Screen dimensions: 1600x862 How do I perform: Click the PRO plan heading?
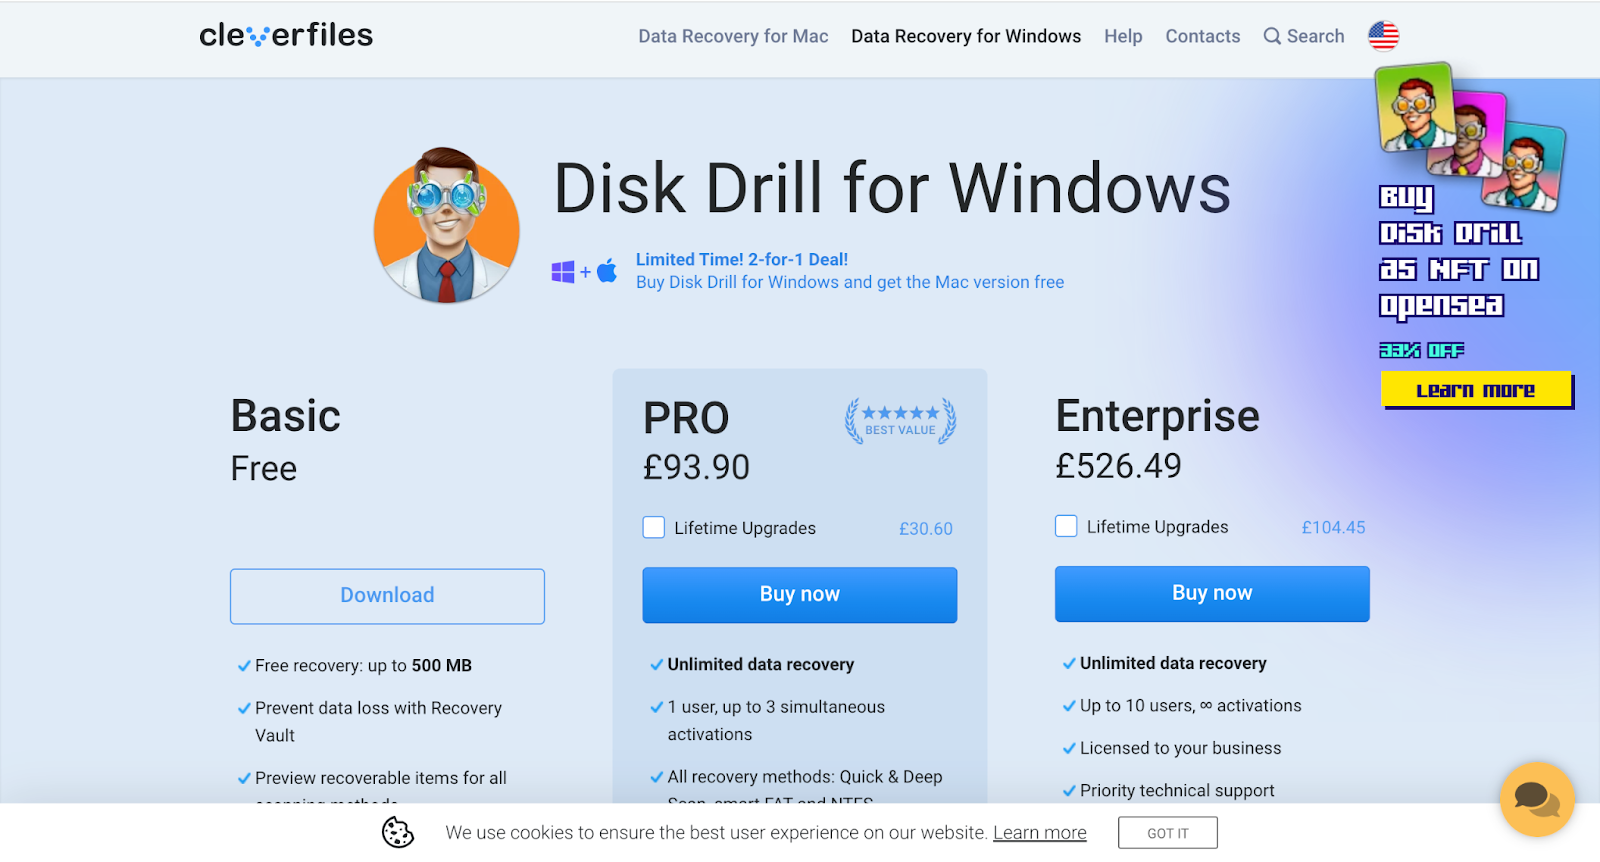tap(686, 418)
